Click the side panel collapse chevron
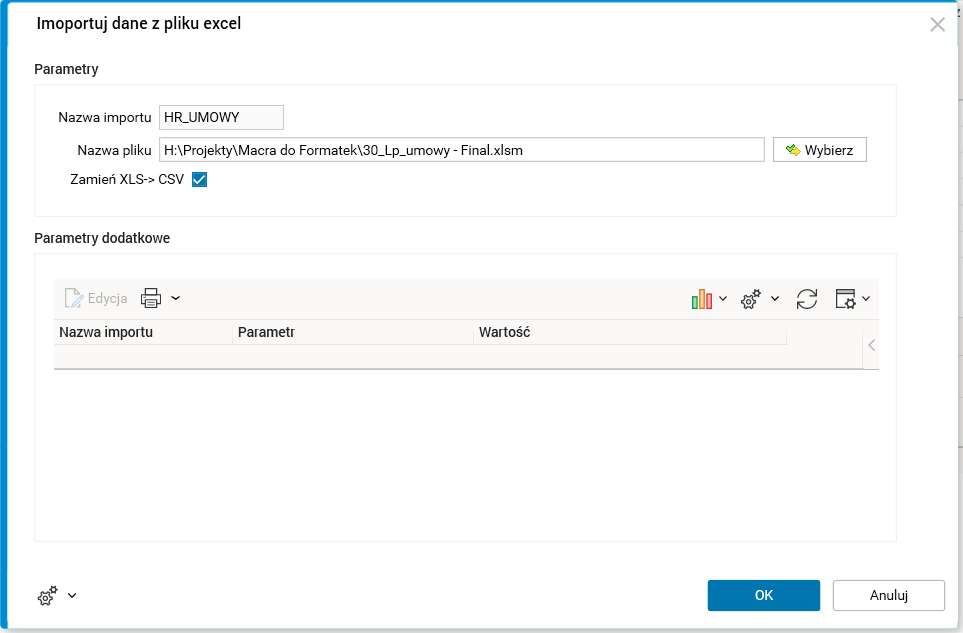The image size is (963, 633). tap(871, 345)
